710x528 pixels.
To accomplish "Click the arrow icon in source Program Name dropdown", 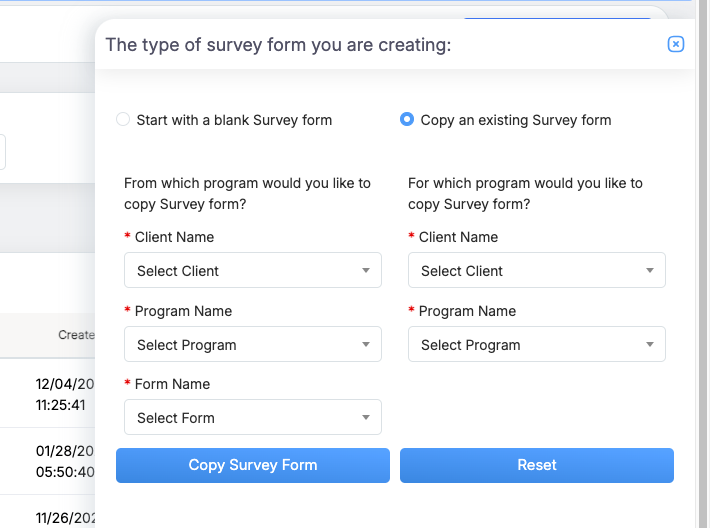I will 366,345.
